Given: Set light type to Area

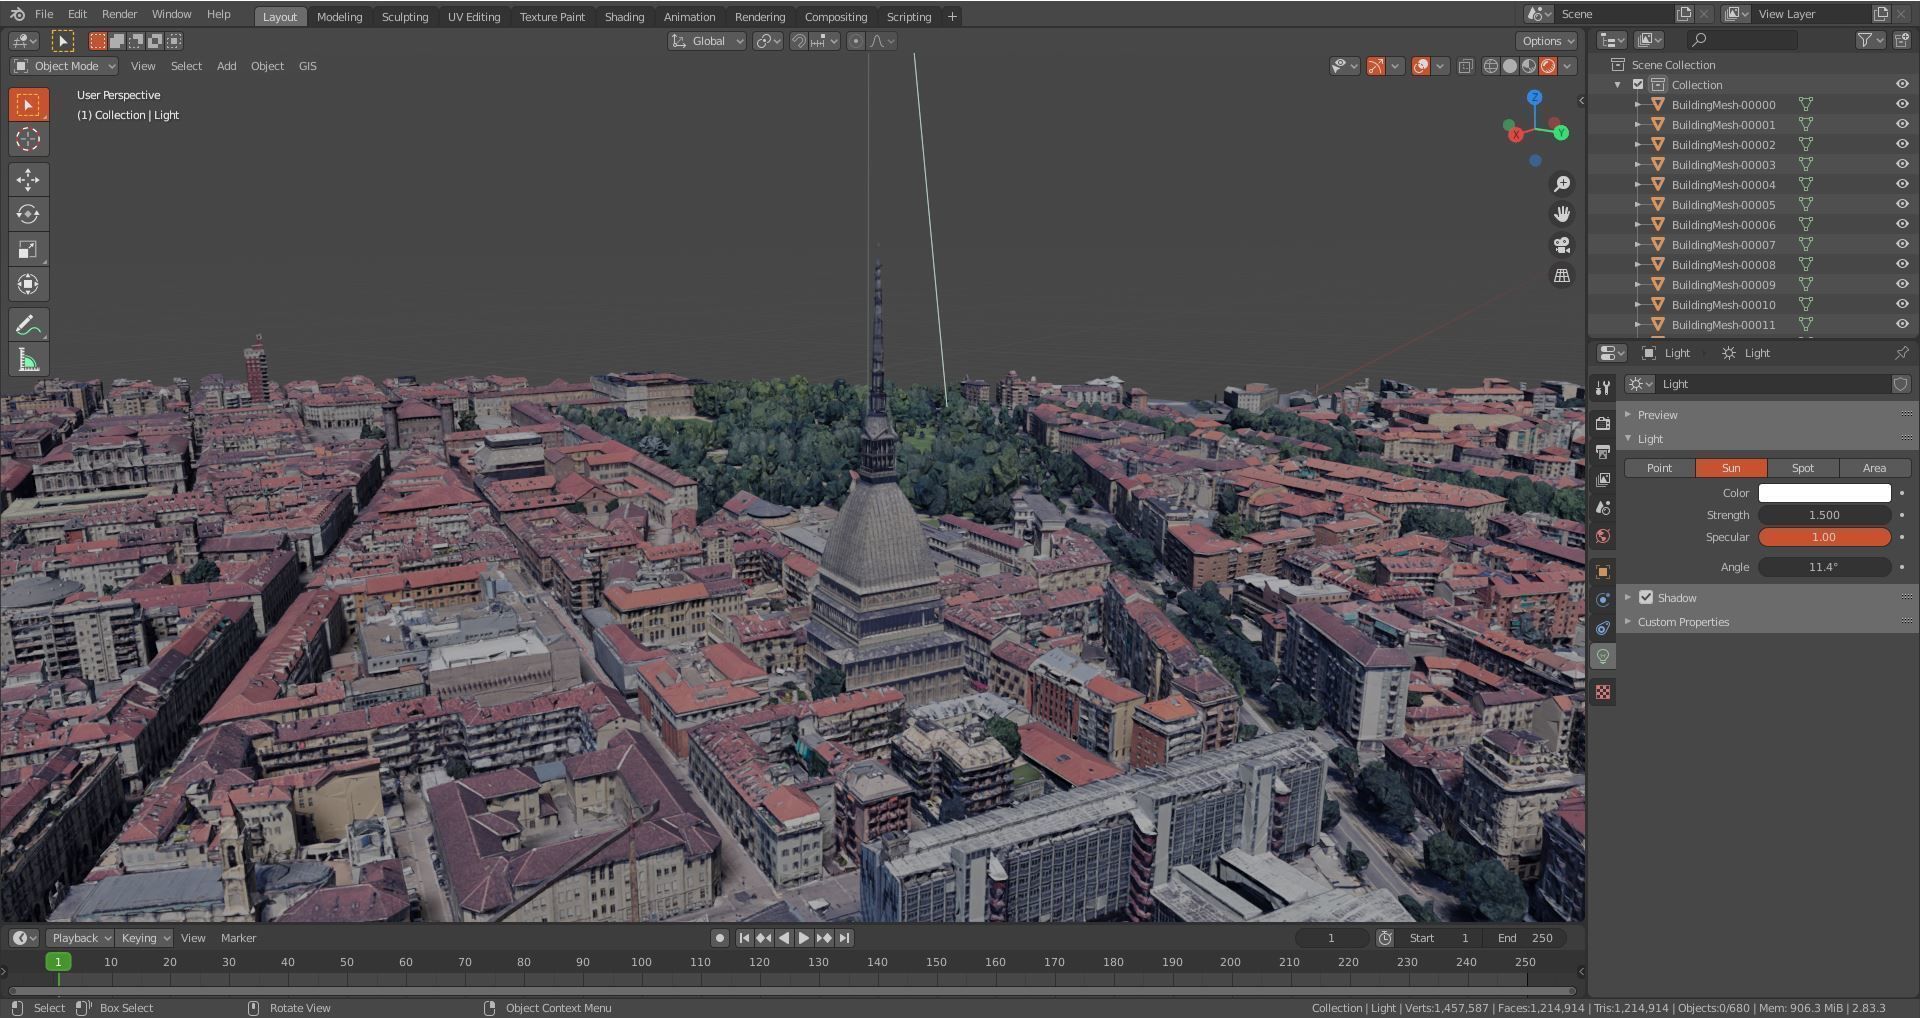Looking at the screenshot, I should pos(1875,468).
